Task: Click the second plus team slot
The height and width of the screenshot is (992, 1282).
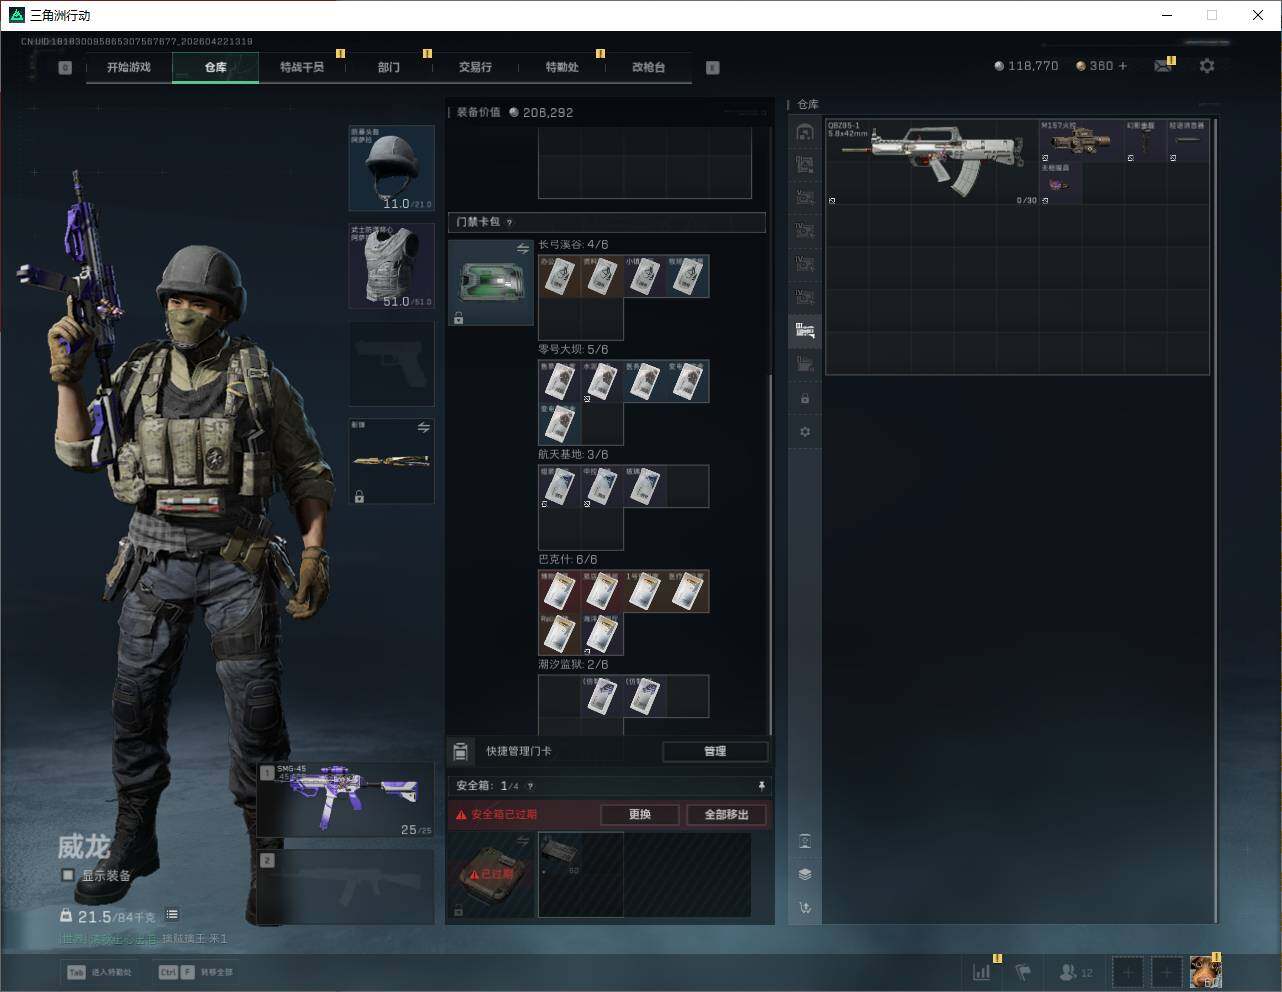Action: point(1166,971)
